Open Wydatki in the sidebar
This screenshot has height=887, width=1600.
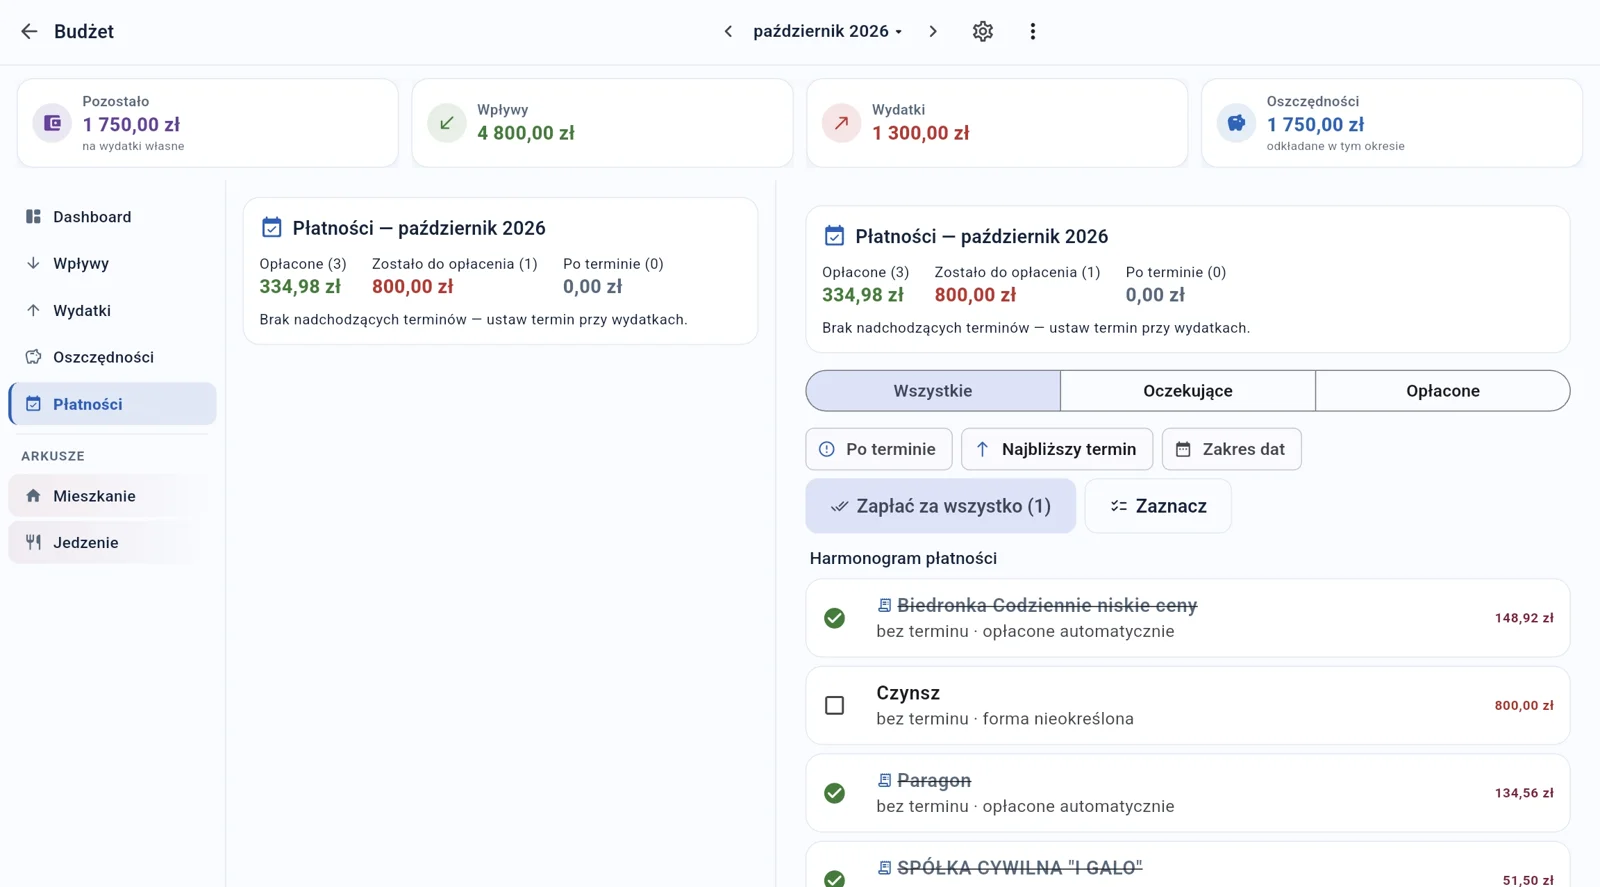tap(112, 311)
